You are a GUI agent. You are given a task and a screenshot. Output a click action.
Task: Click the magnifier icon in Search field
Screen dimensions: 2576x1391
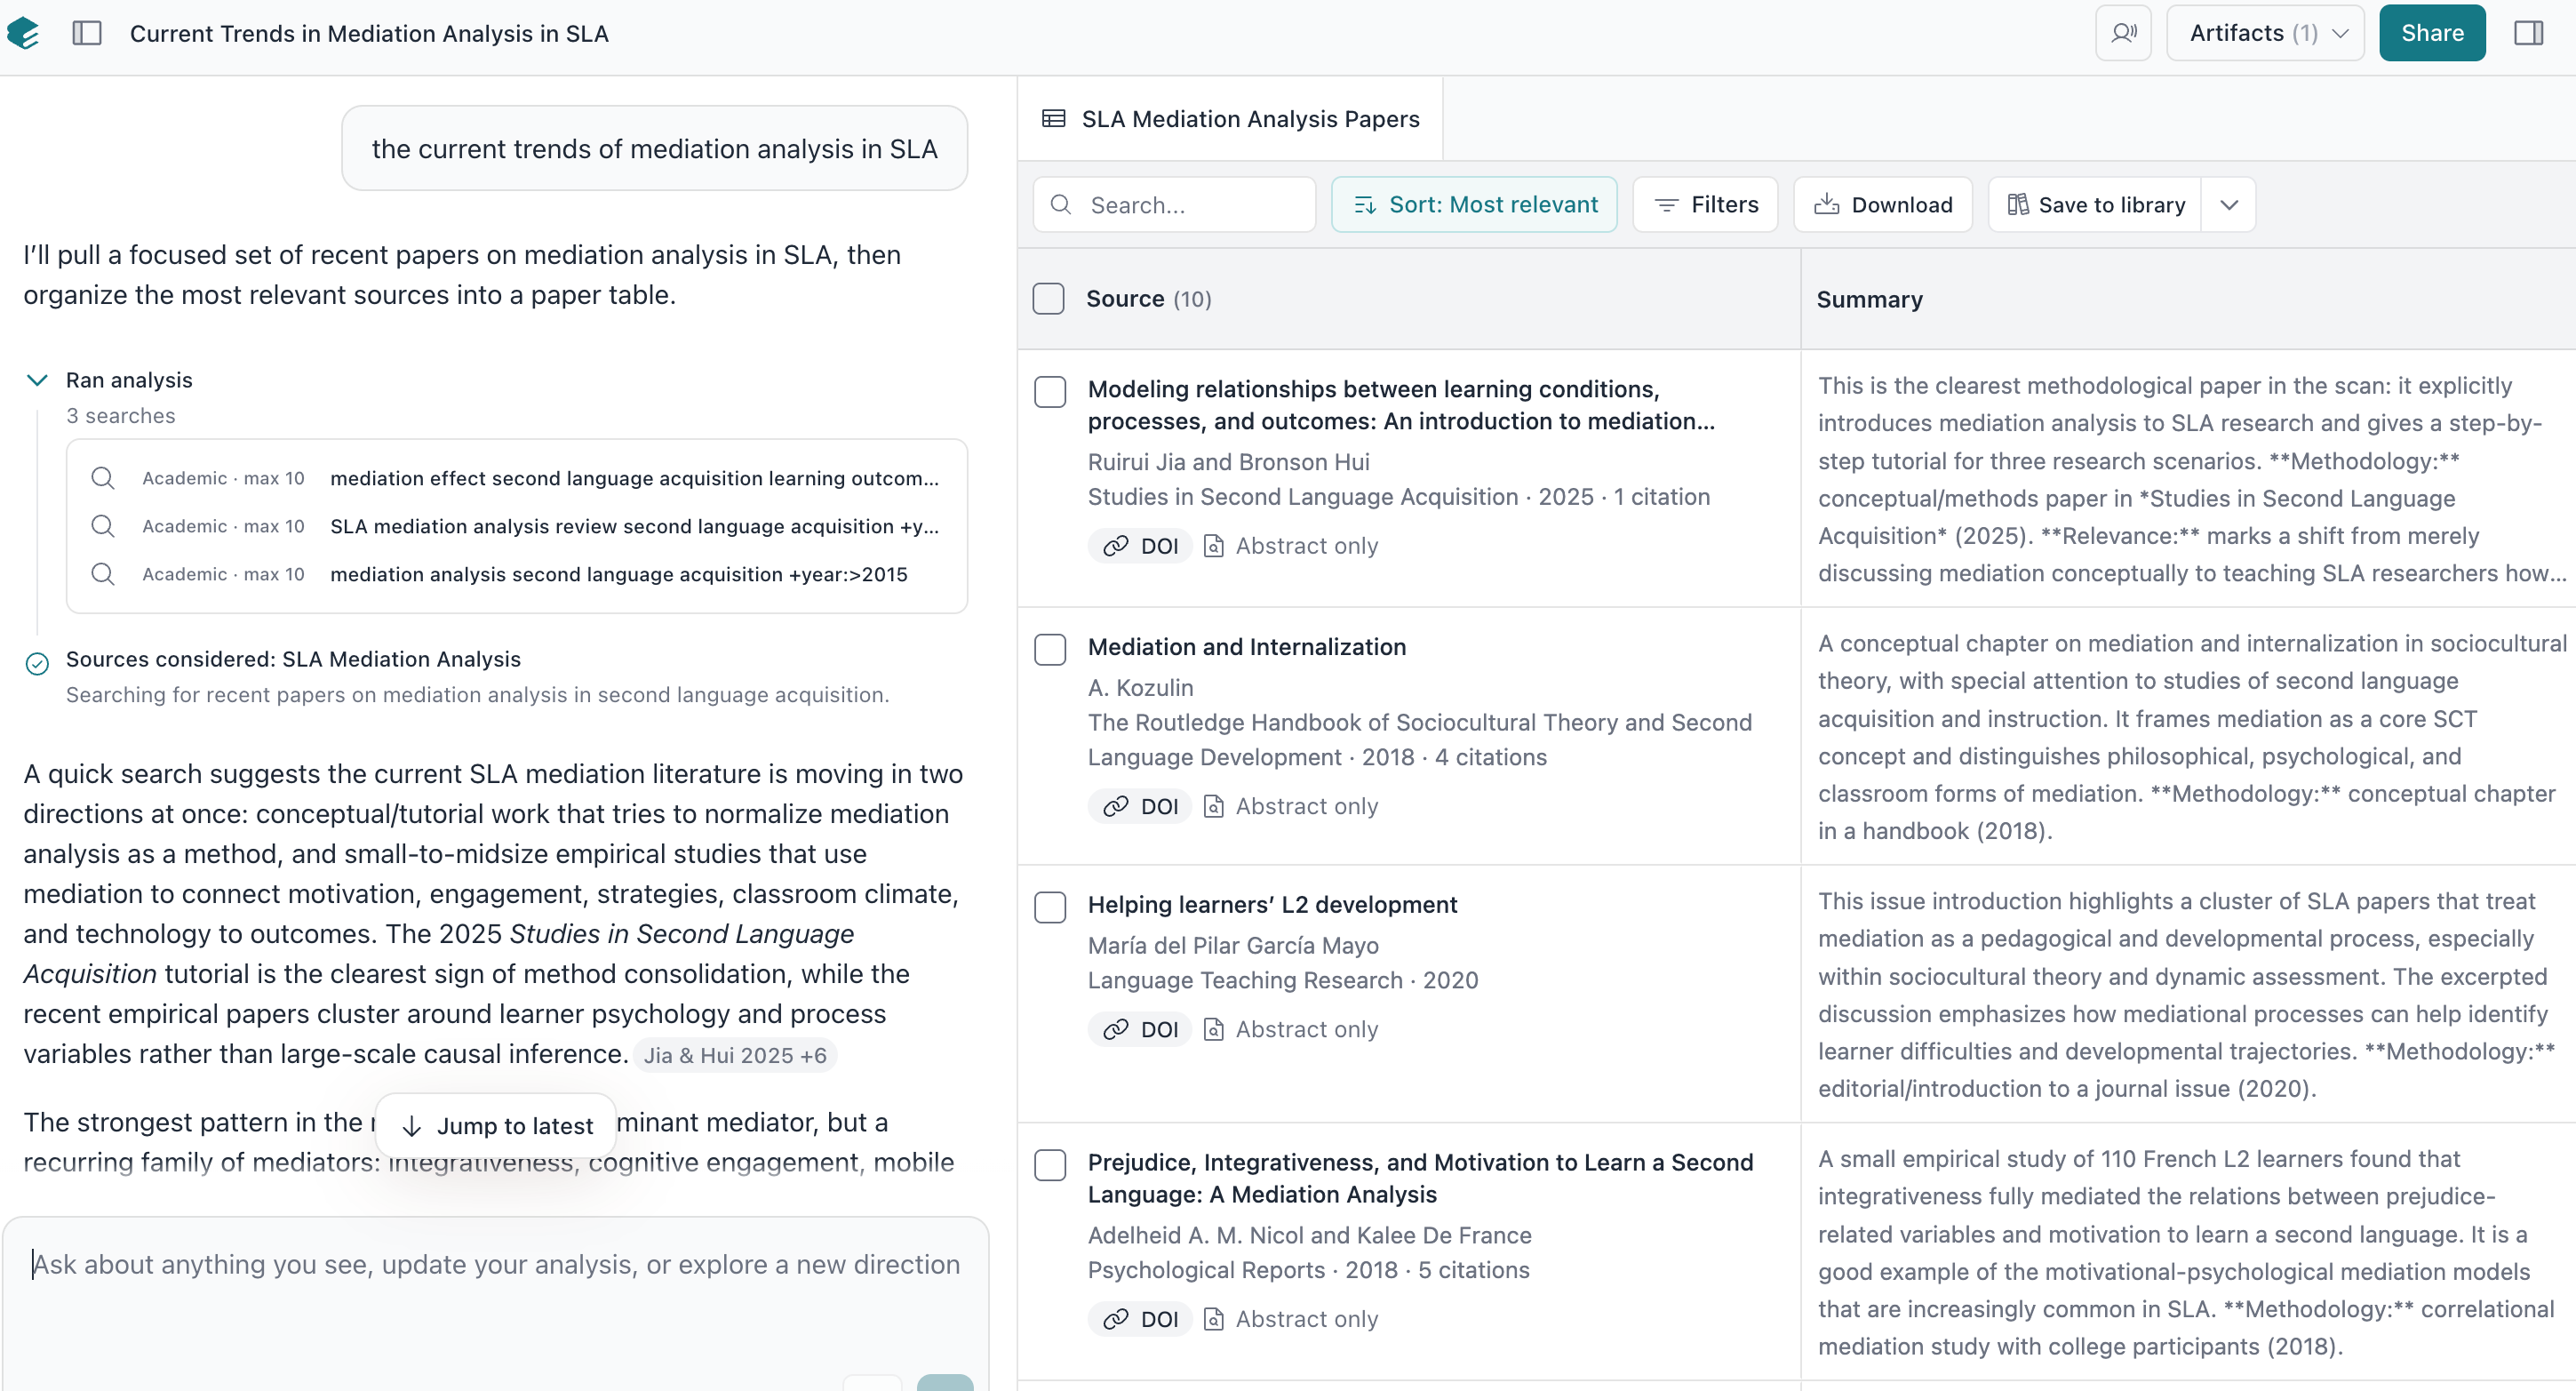(x=1061, y=205)
